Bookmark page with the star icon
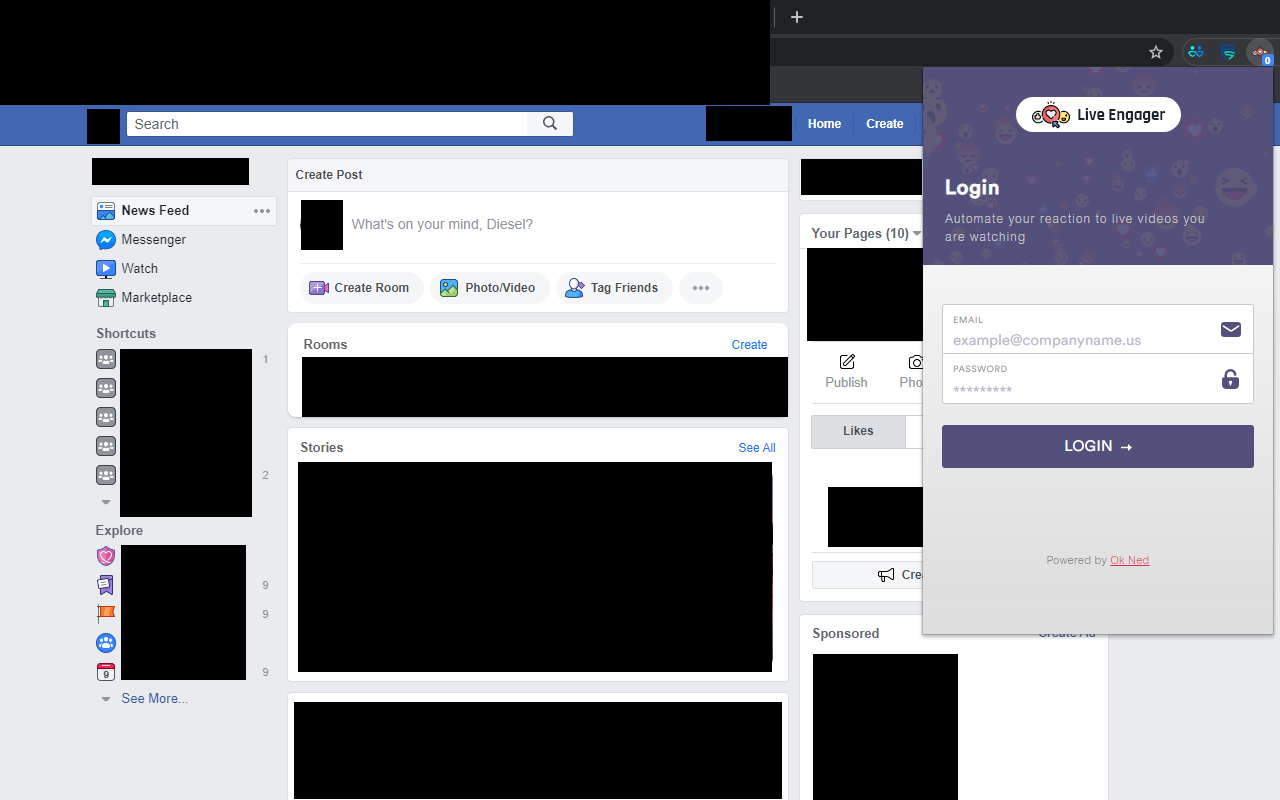Image resolution: width=1280 pixels, height=800 pixels. coord(1156,52)
